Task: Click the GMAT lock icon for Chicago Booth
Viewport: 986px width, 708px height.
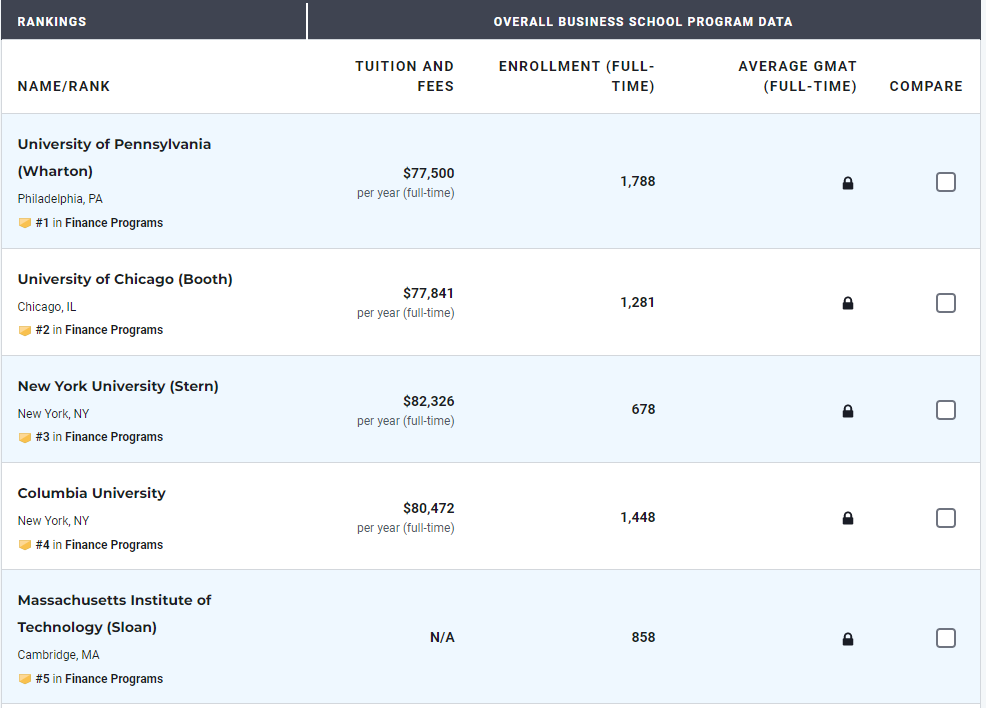Action: (848, 303)
